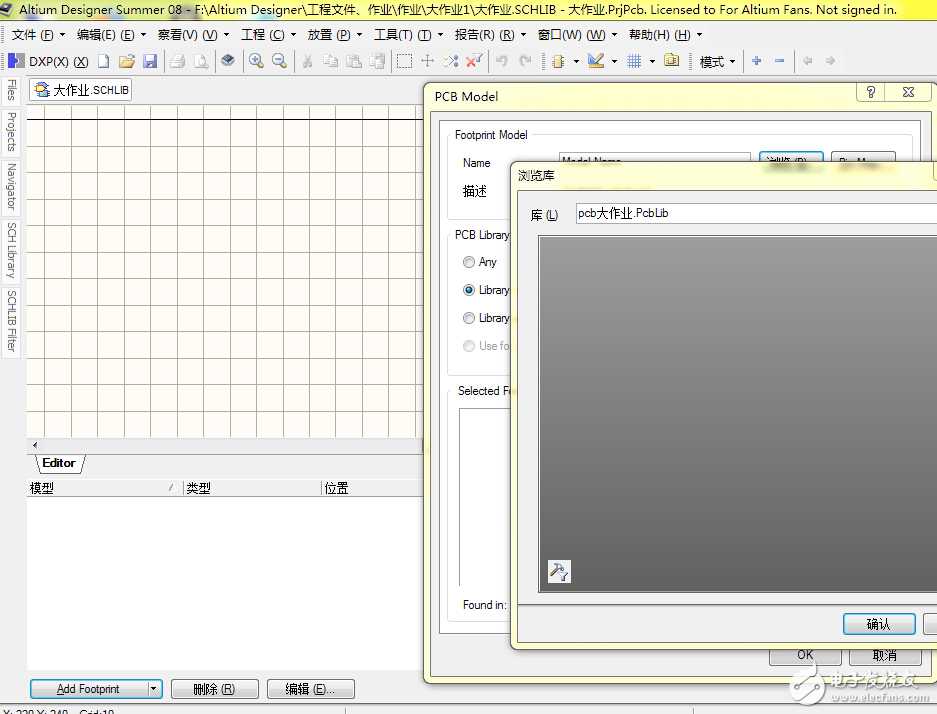Click the layers/workspace stack icon
Image resolution: width=937 pixels, height=714 pixels.
click(x=228, y=60)
